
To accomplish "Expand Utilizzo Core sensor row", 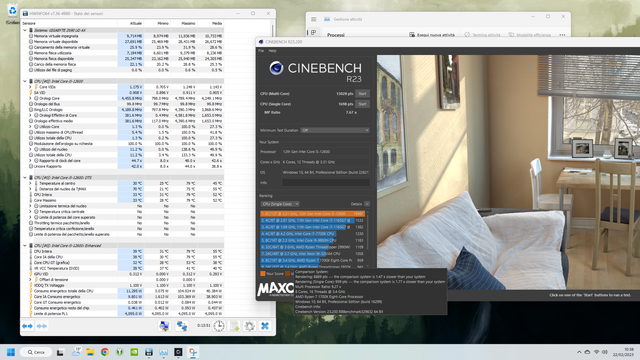I will 30,127.
